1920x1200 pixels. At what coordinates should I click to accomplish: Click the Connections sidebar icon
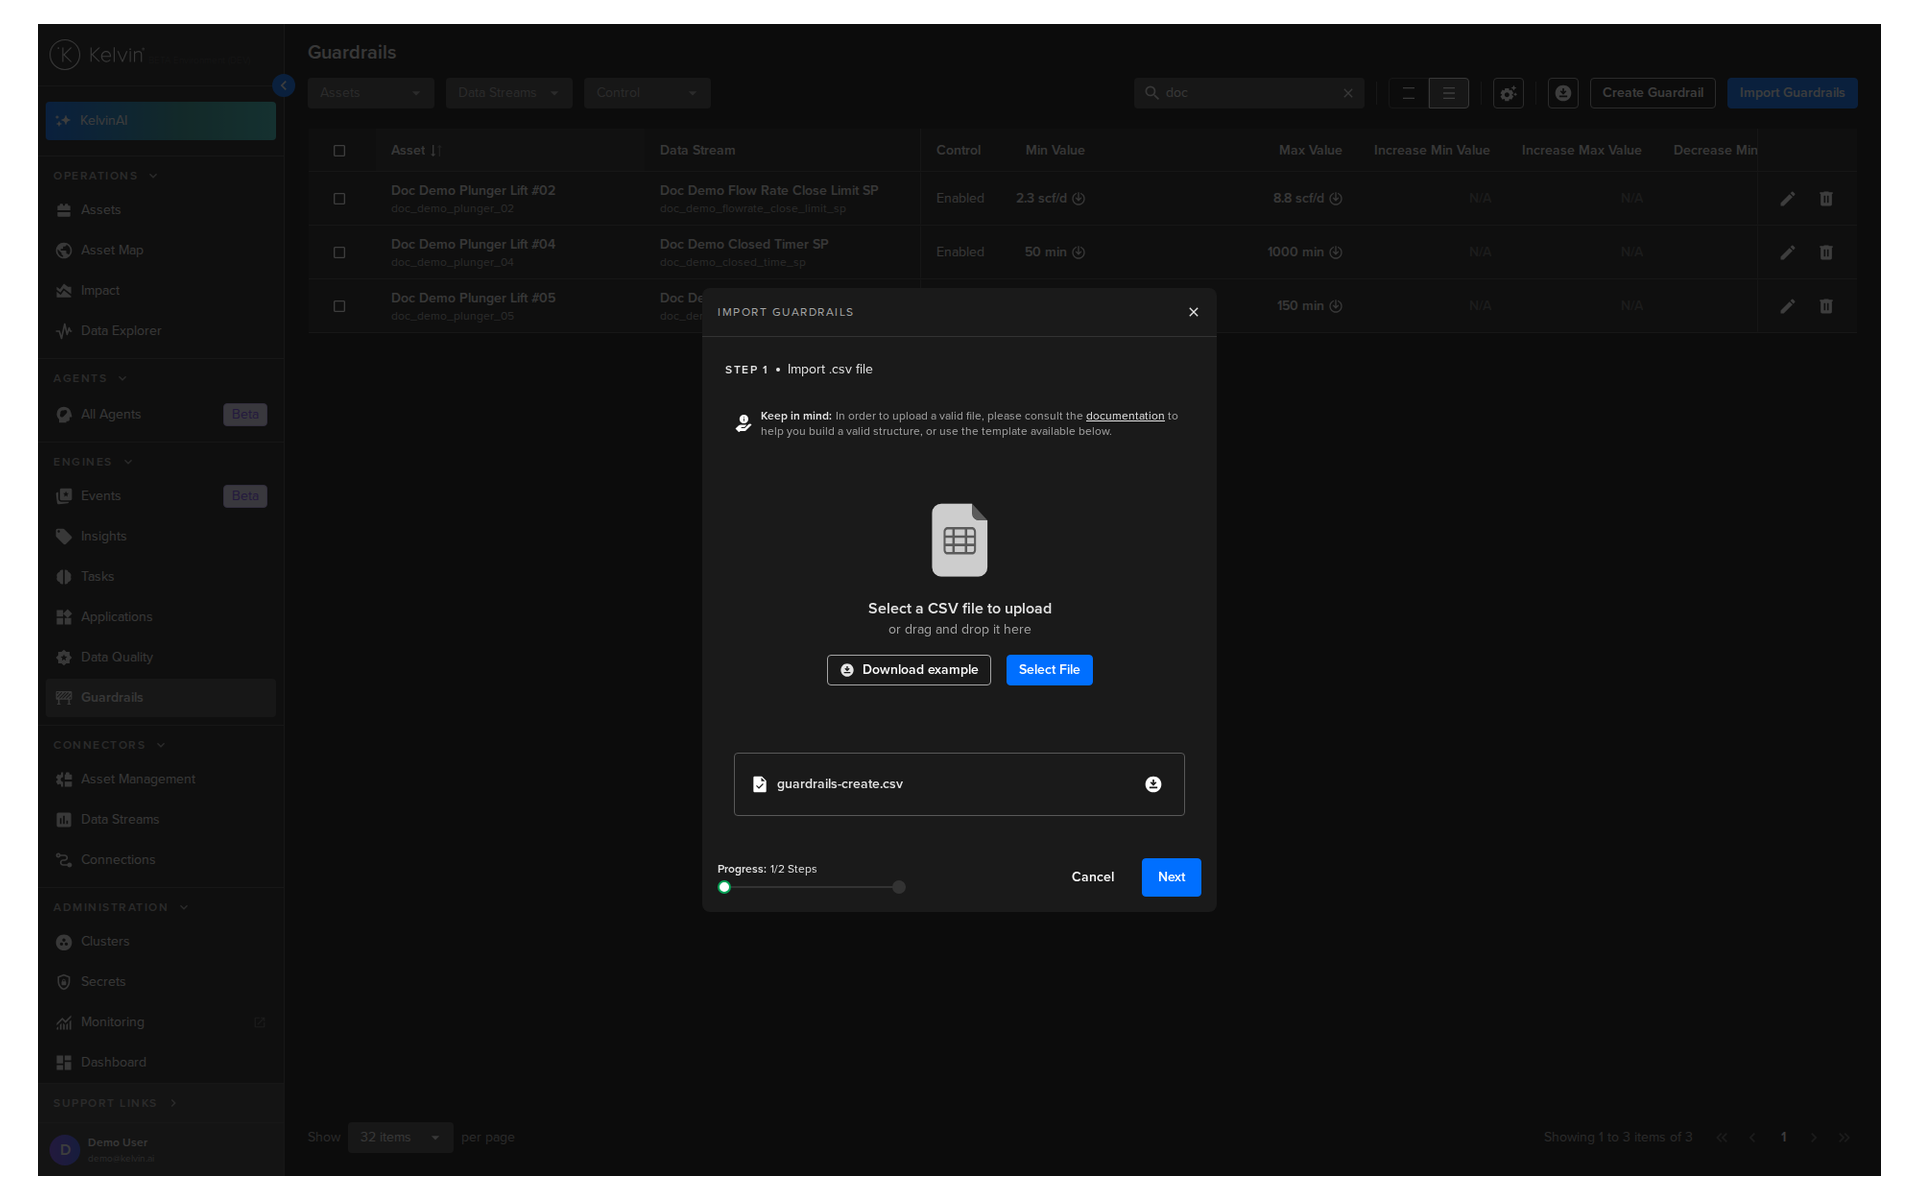coord(64,860)
